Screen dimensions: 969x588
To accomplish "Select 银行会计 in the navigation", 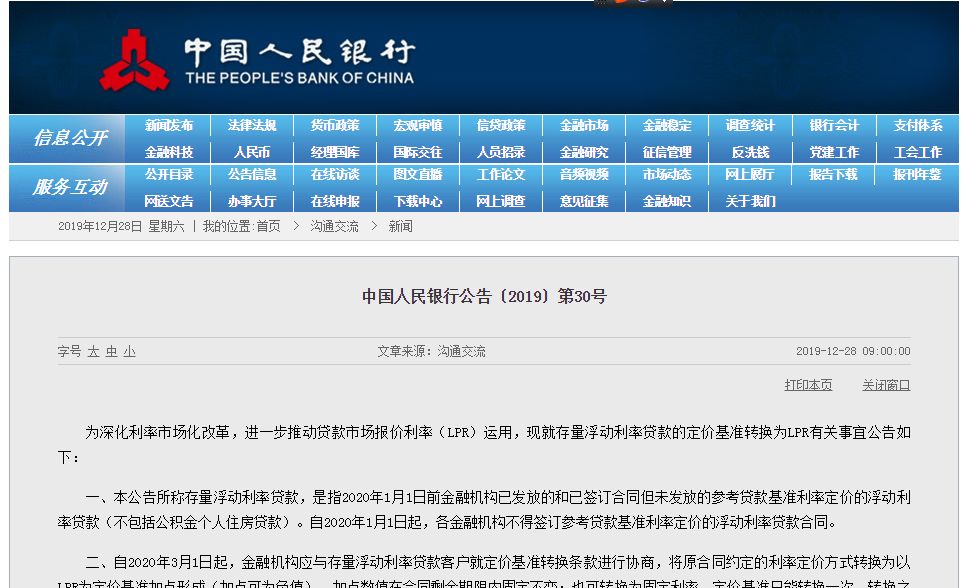I will 834,126.
